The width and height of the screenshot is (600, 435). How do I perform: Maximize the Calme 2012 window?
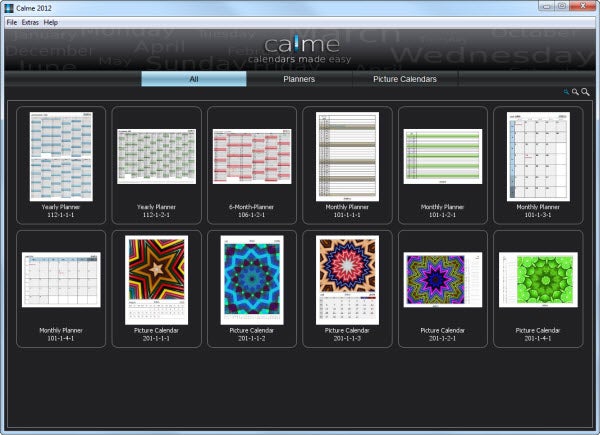click(x=562, y=6)
